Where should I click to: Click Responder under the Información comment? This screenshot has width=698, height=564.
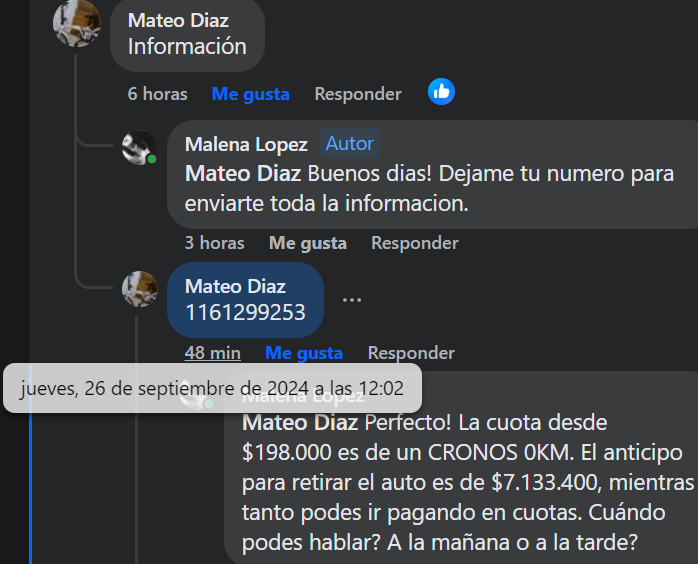click(358, 94)
